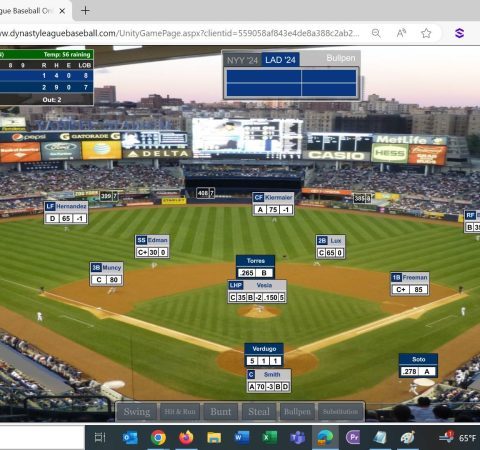Launch Microsoft Word from taskbar
The height and width of the screenshot is (450, 480).
242,437
